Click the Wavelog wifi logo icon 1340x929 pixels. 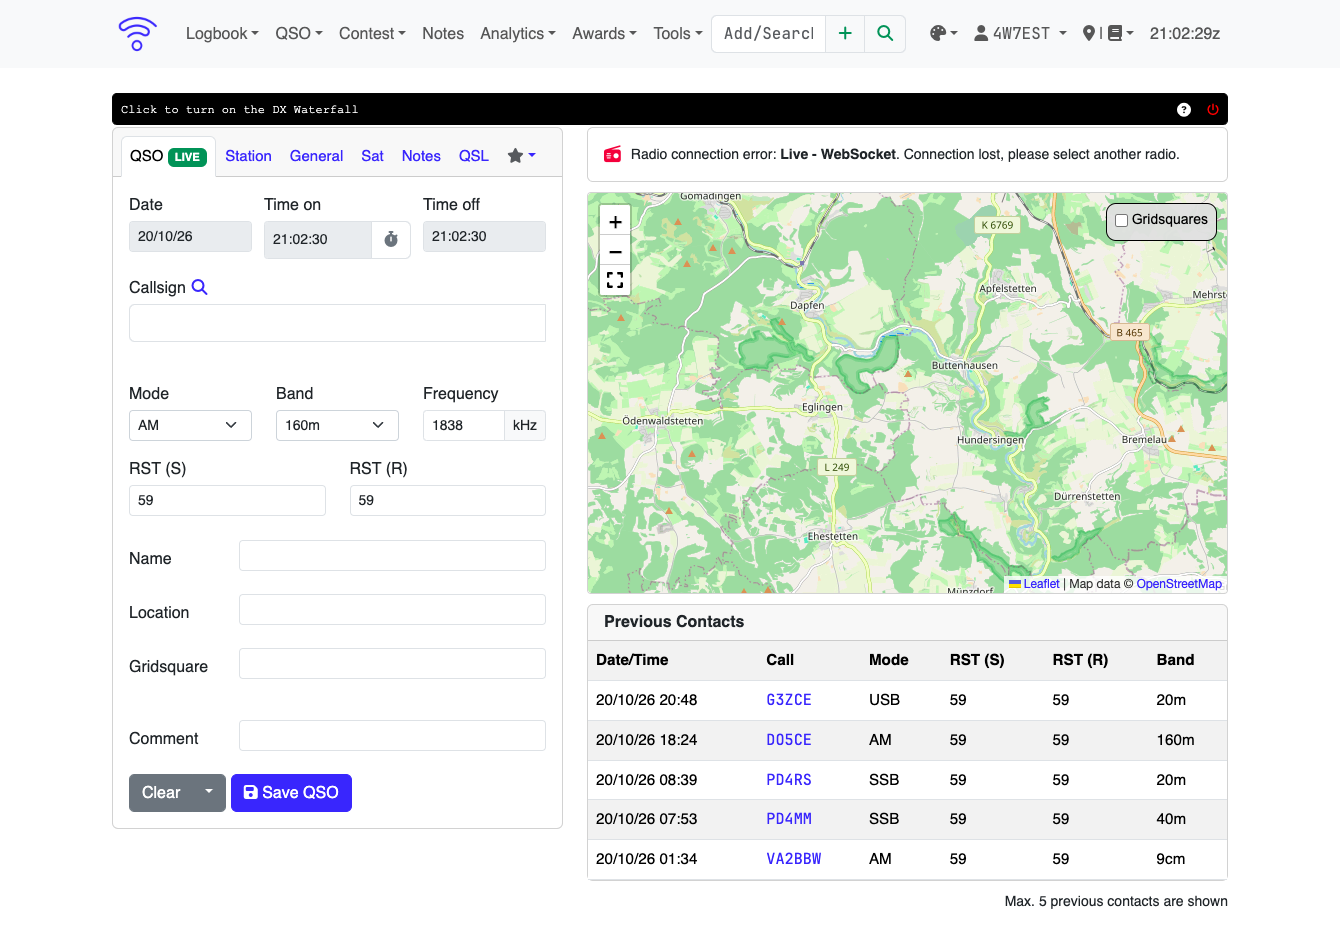(x=137, y=33)
